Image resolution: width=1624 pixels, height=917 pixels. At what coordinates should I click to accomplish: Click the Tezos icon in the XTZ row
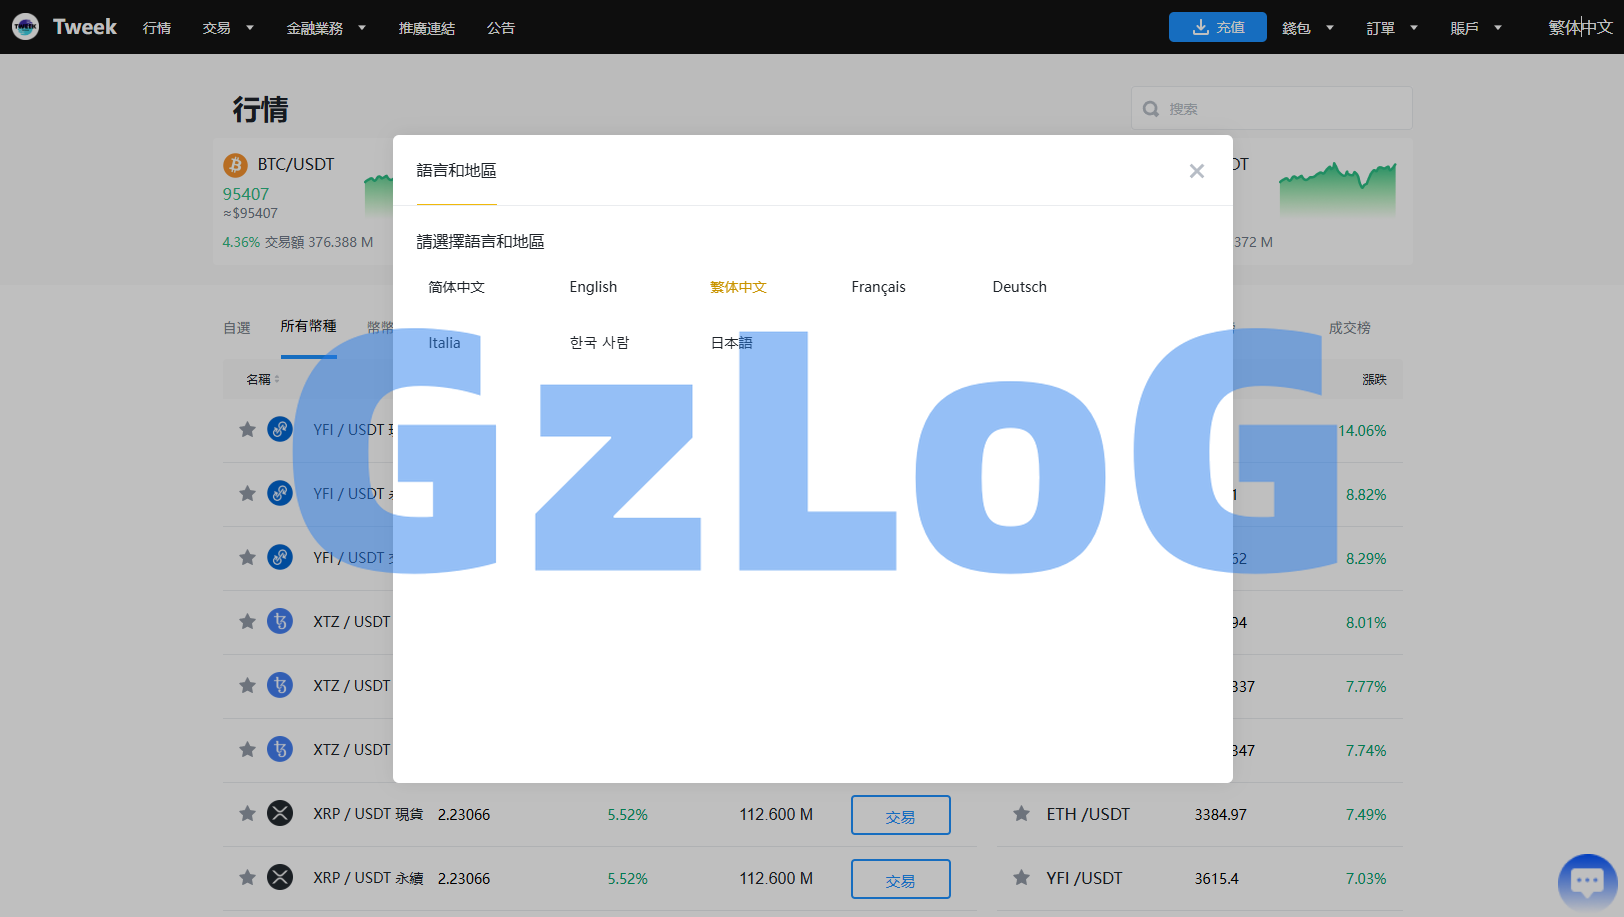[280, 622]
